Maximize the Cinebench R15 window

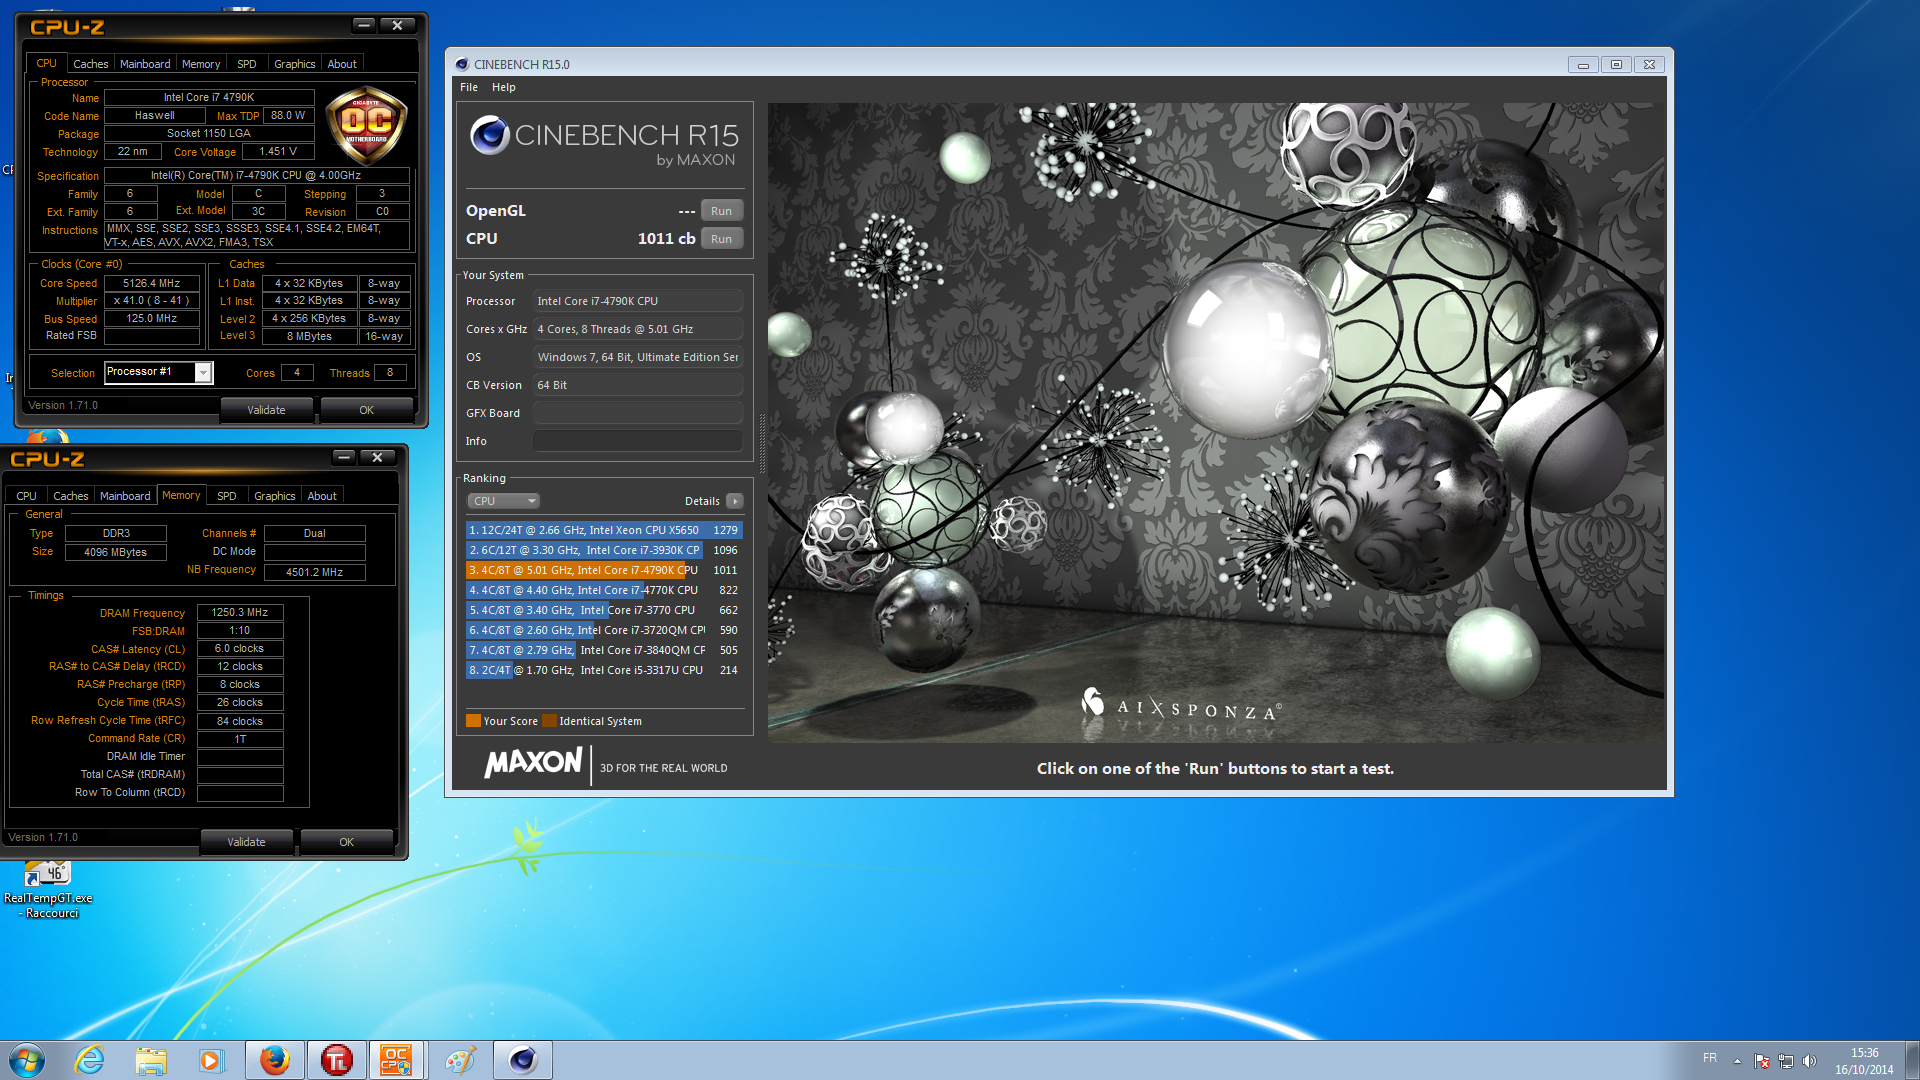(x=1616, y=64)
